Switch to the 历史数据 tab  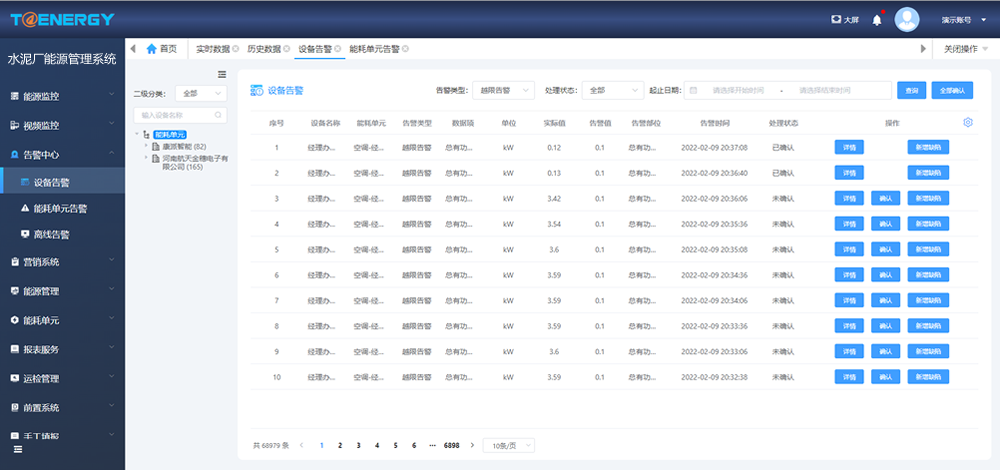[x=264, y=48]
